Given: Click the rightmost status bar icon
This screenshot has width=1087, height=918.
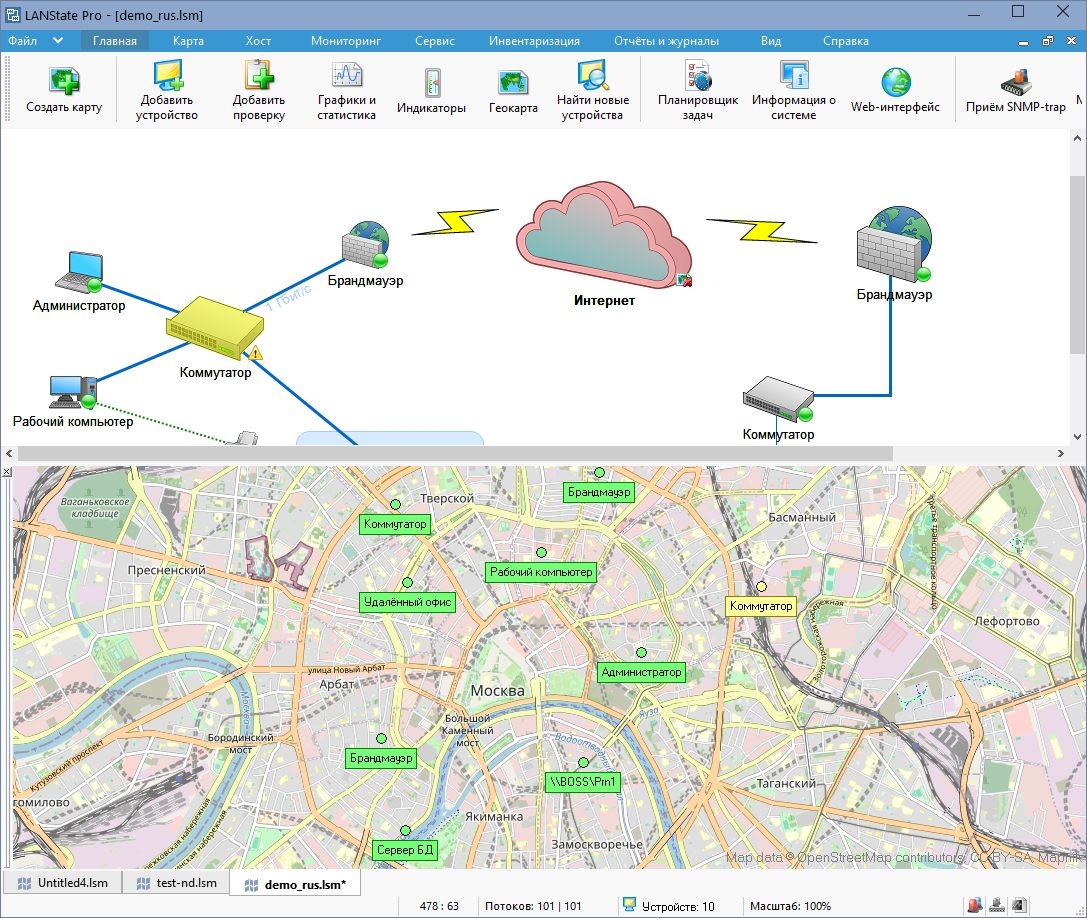Looking at the screenshot, I should (1019, 905).
